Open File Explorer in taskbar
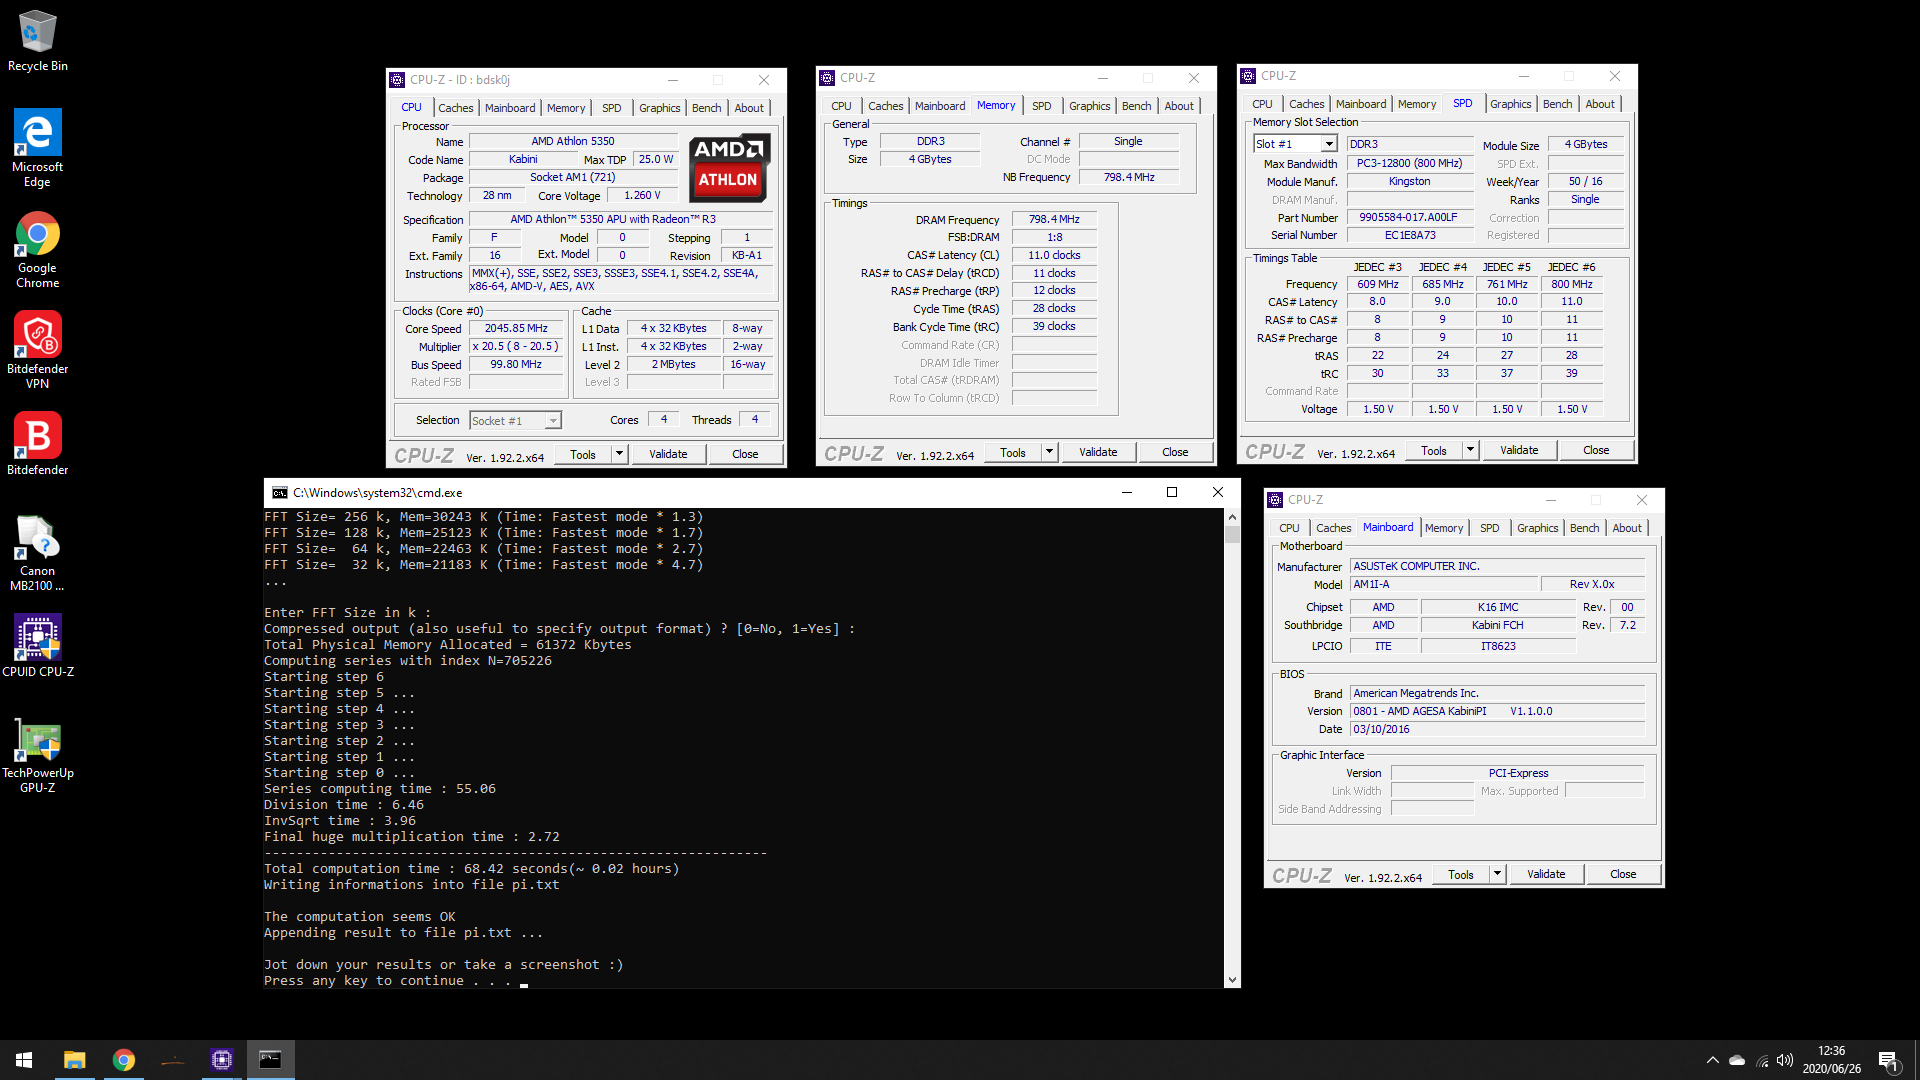Image resolution: width=1920 pixels, height=1080 pixels. 75,1060
